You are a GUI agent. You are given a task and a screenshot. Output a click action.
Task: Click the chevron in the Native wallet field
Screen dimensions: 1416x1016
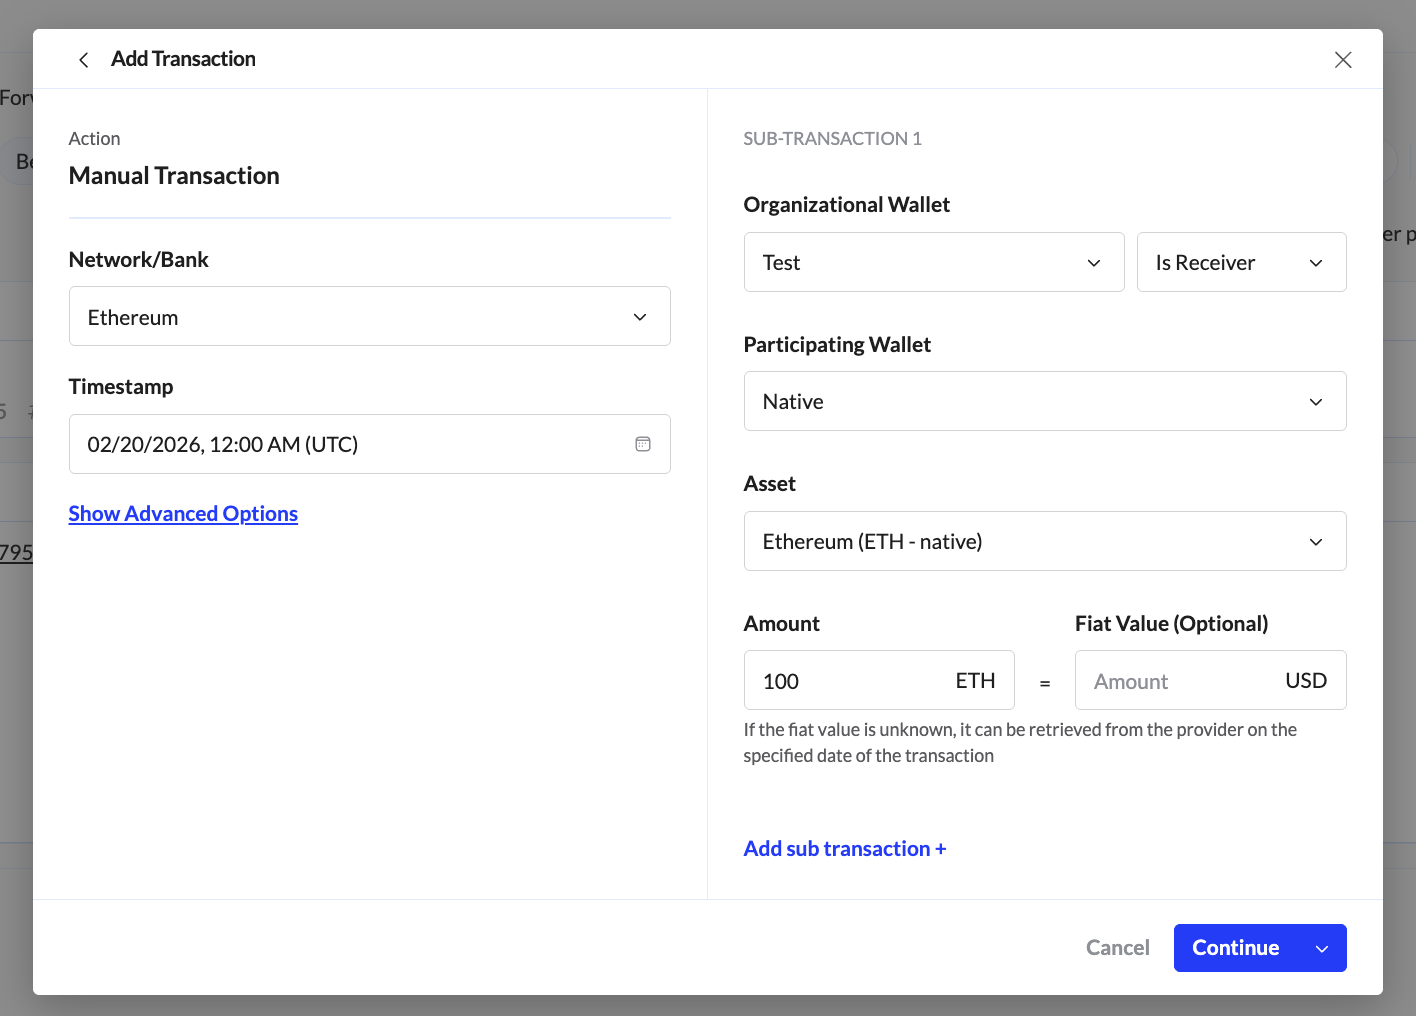[x=1316, y=402]
